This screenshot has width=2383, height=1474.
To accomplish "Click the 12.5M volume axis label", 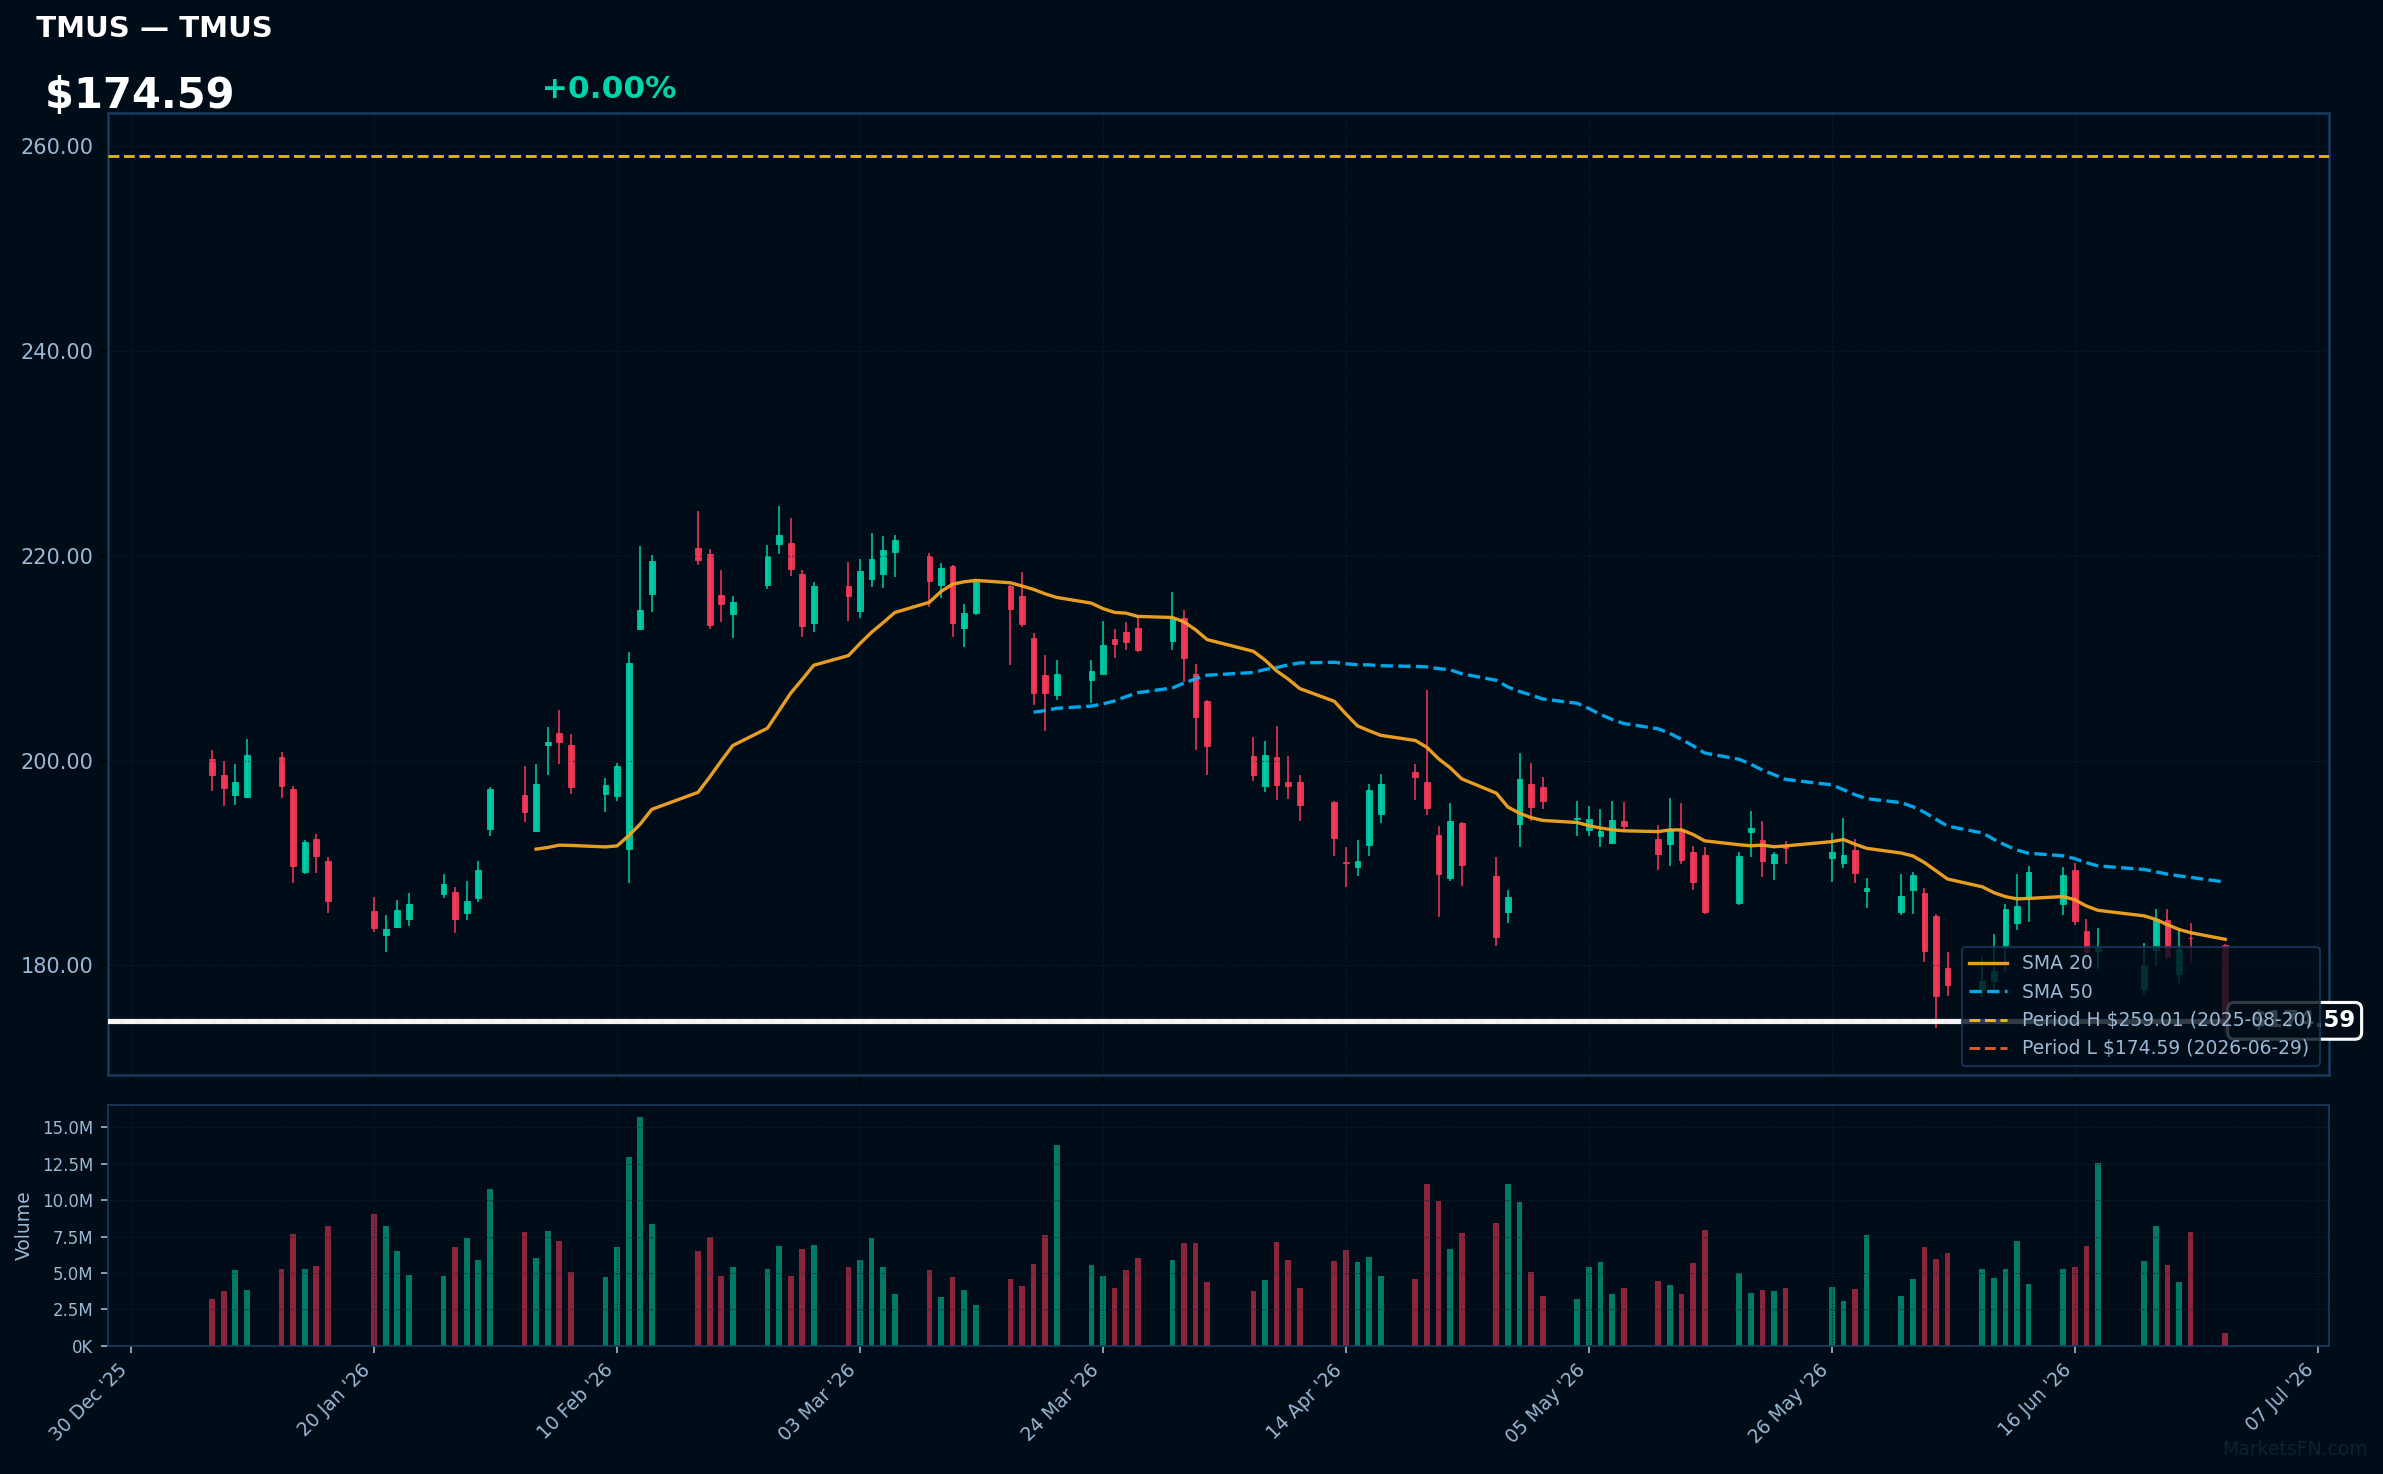I will pos(68,1165).
